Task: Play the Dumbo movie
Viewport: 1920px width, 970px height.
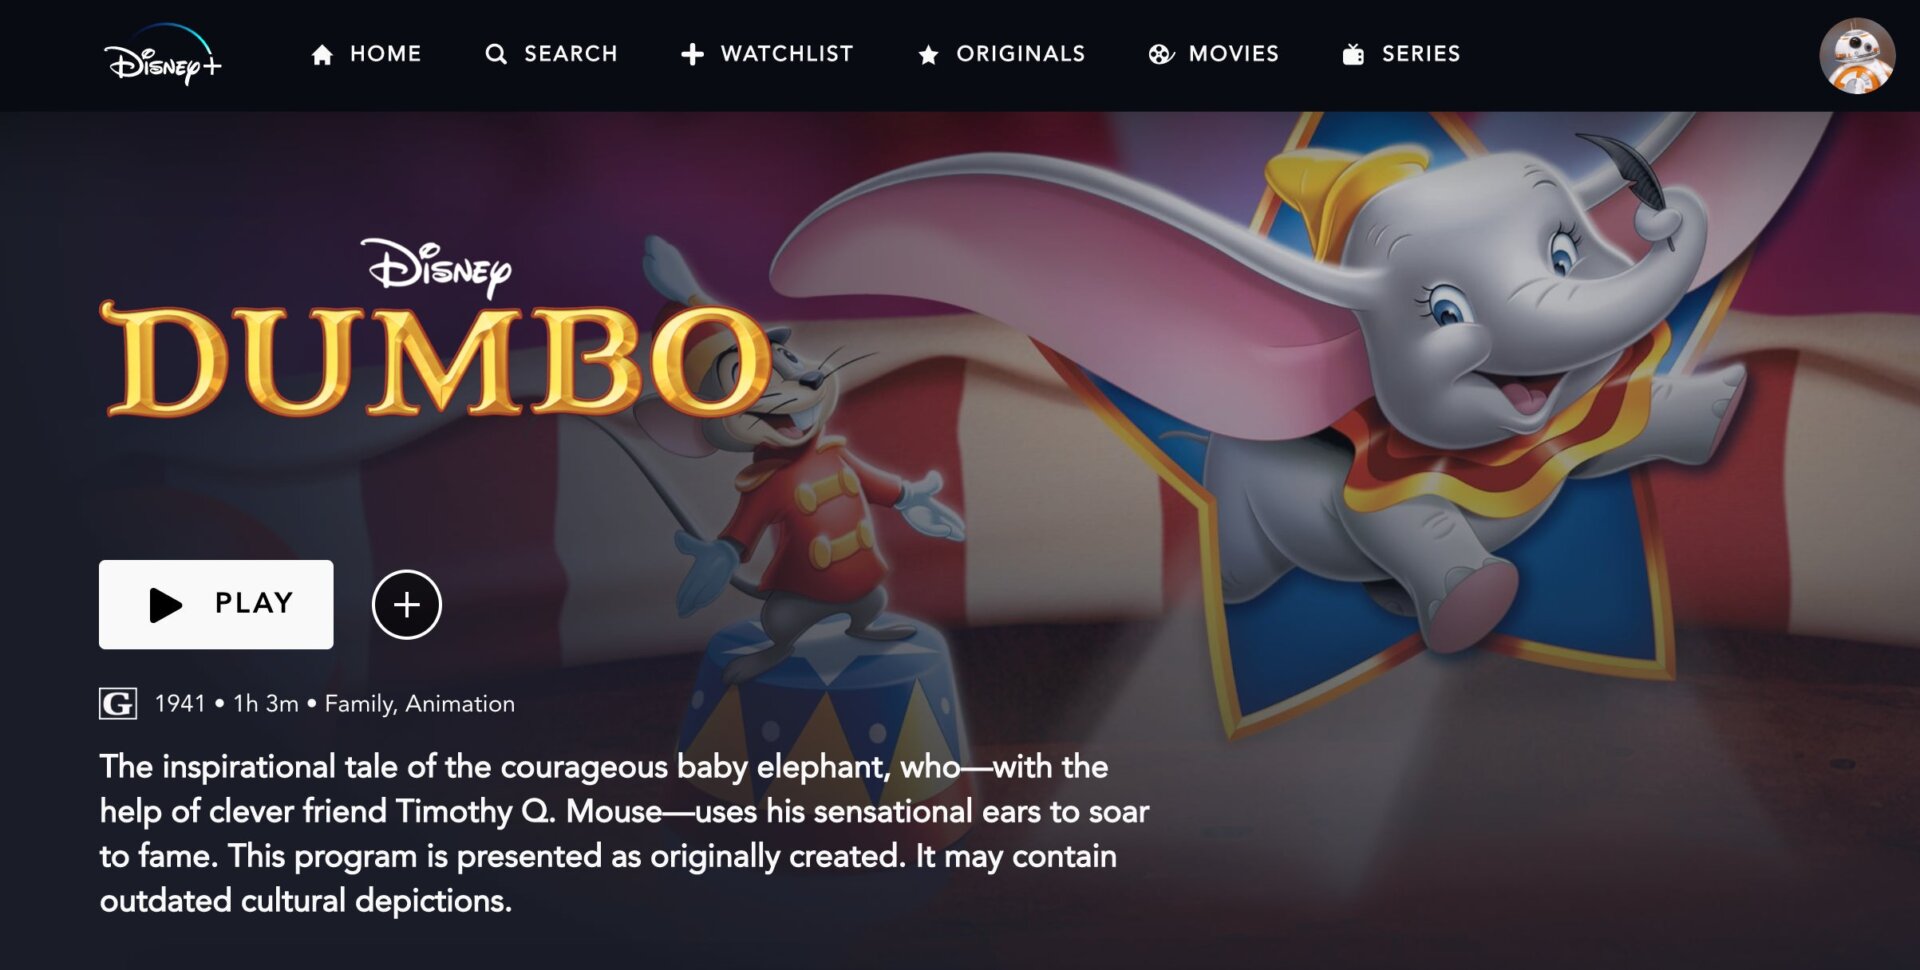Action: pyautogui.click(x=216, y=604)
